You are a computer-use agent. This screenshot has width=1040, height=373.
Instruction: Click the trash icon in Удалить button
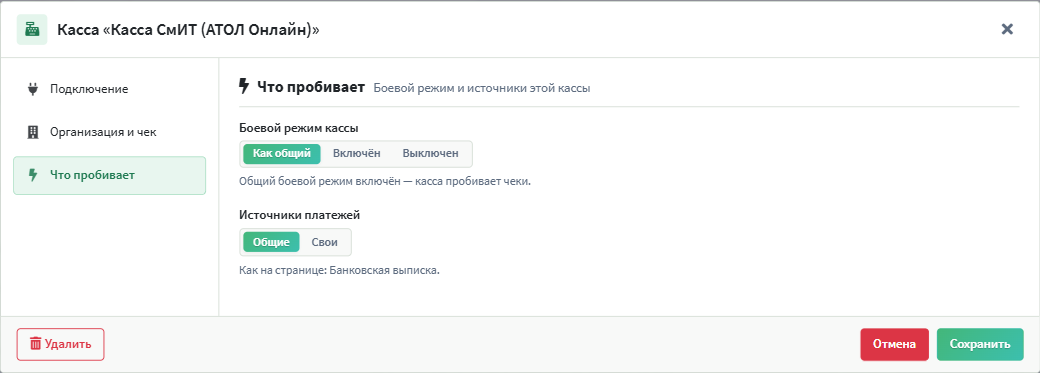36,344
